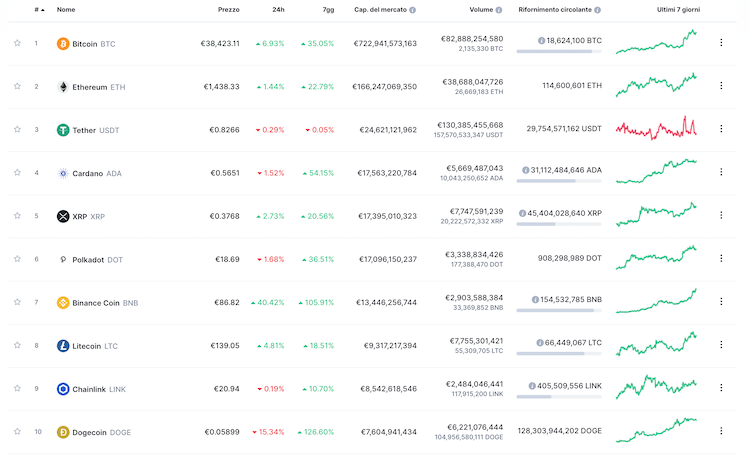Open Dogecoin 7-day sparkline chart
Viewport: 750px width, 460px height.
click(656, 430)
